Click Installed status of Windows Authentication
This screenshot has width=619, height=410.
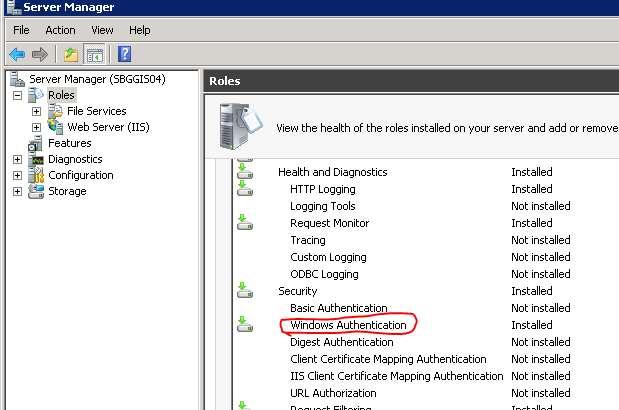532,325
